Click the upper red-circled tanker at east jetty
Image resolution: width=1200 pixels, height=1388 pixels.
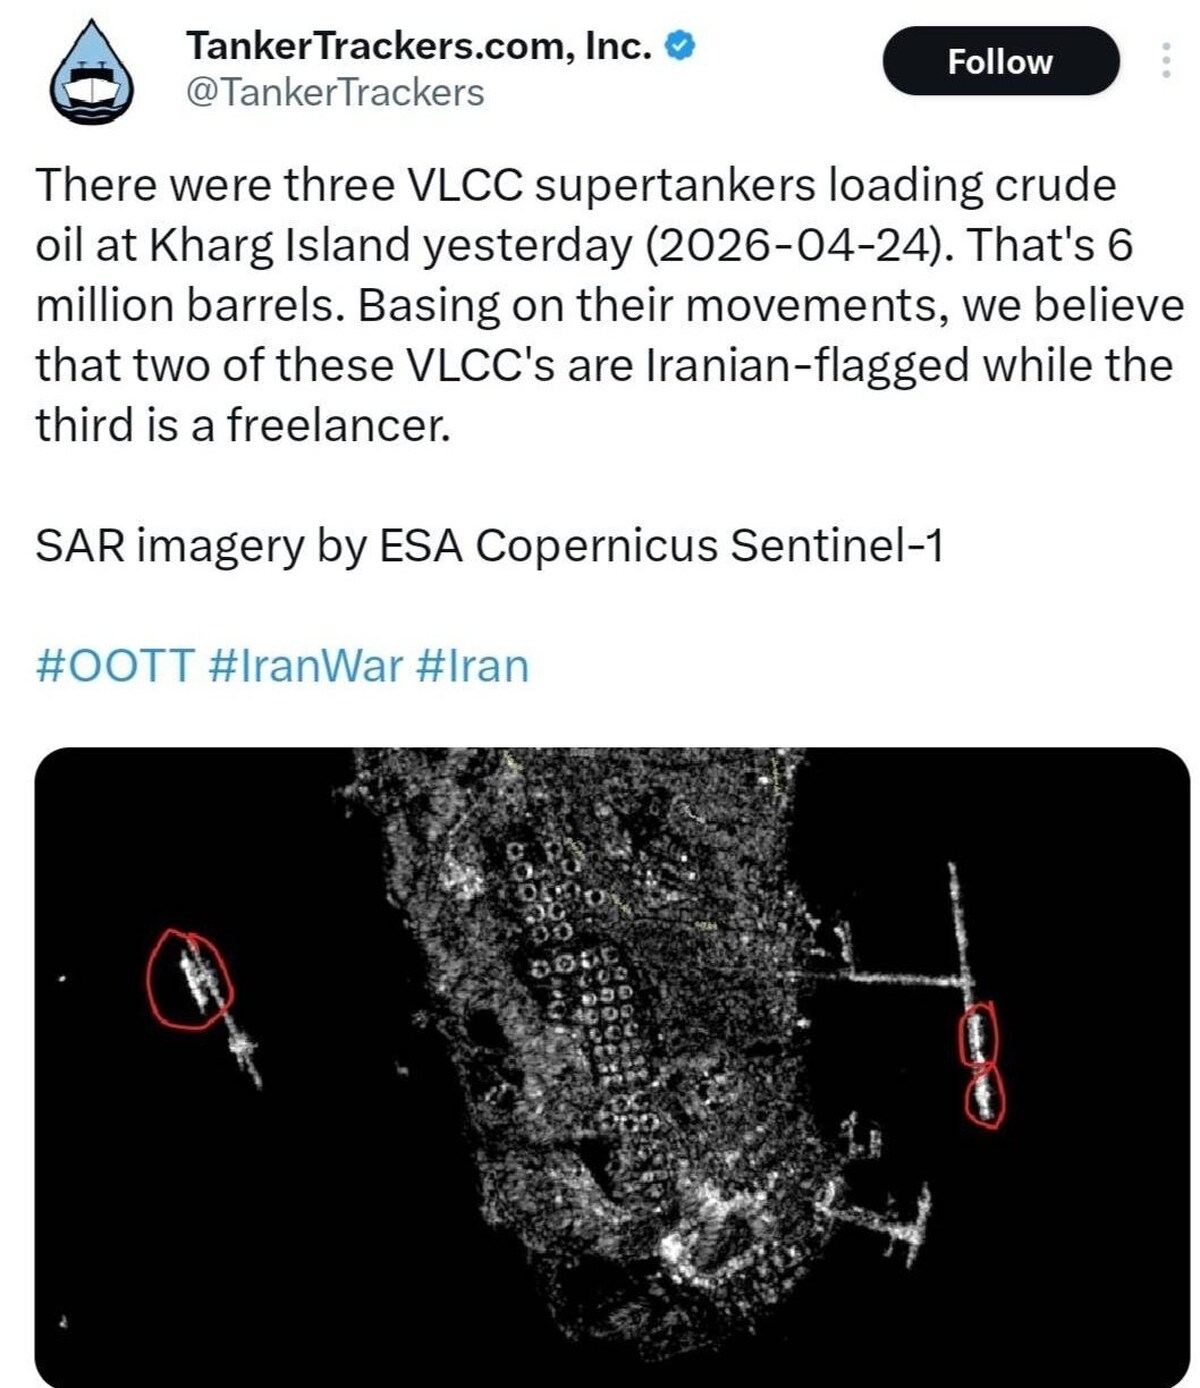click(x=978, y=1035)
